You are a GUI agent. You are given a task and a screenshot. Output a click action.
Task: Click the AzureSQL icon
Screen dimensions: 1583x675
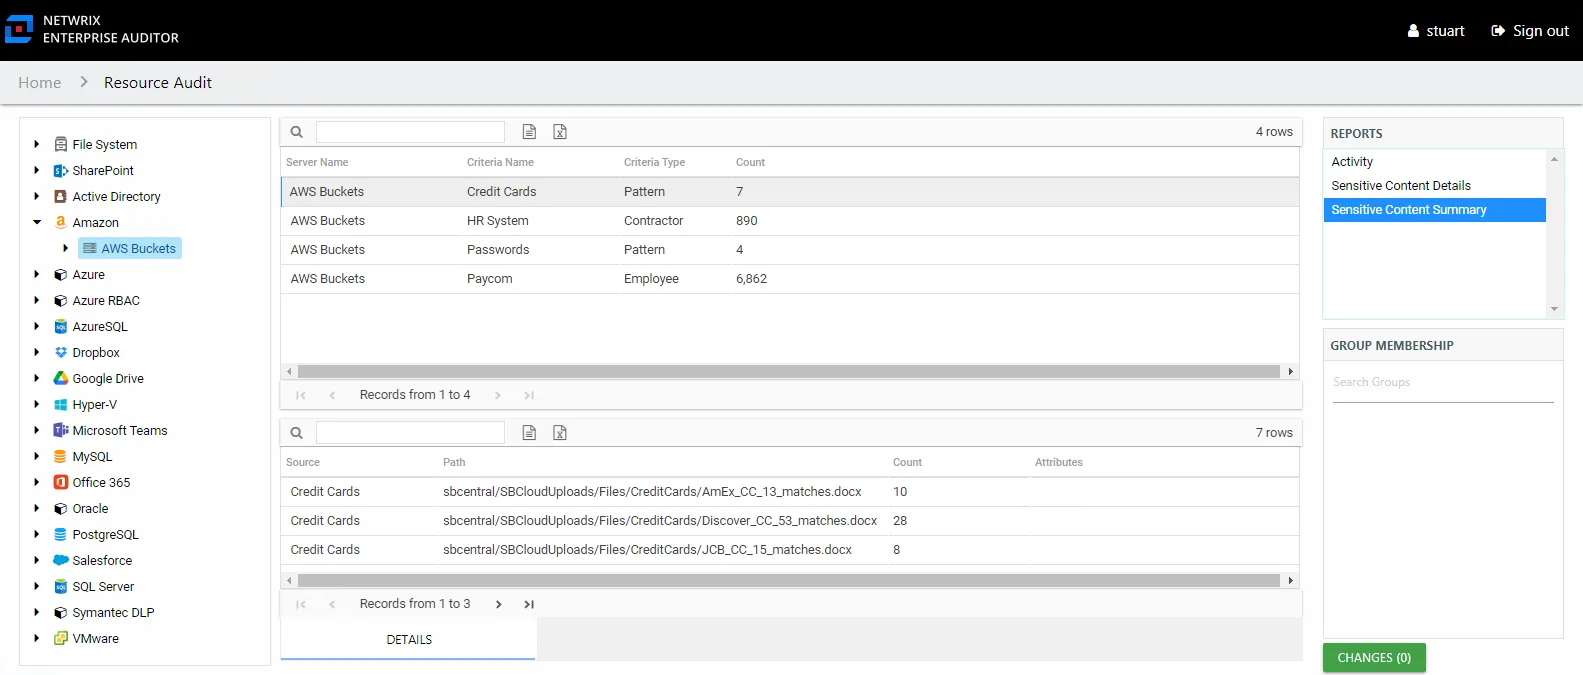61,326
